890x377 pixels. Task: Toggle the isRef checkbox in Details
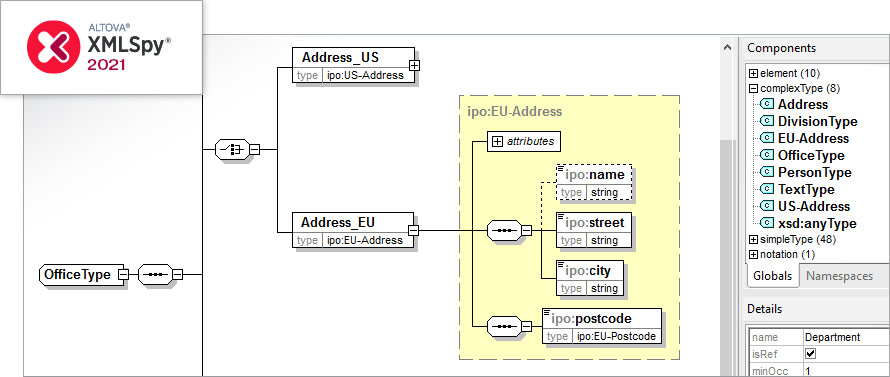click(811, 353)
